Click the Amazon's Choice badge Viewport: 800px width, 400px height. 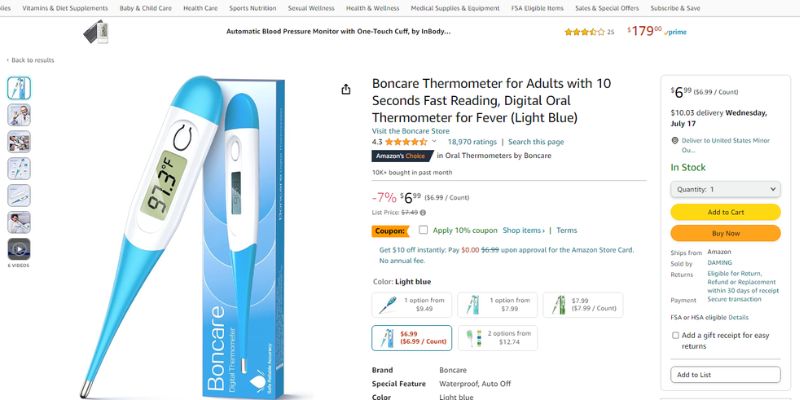click(401, 156)
